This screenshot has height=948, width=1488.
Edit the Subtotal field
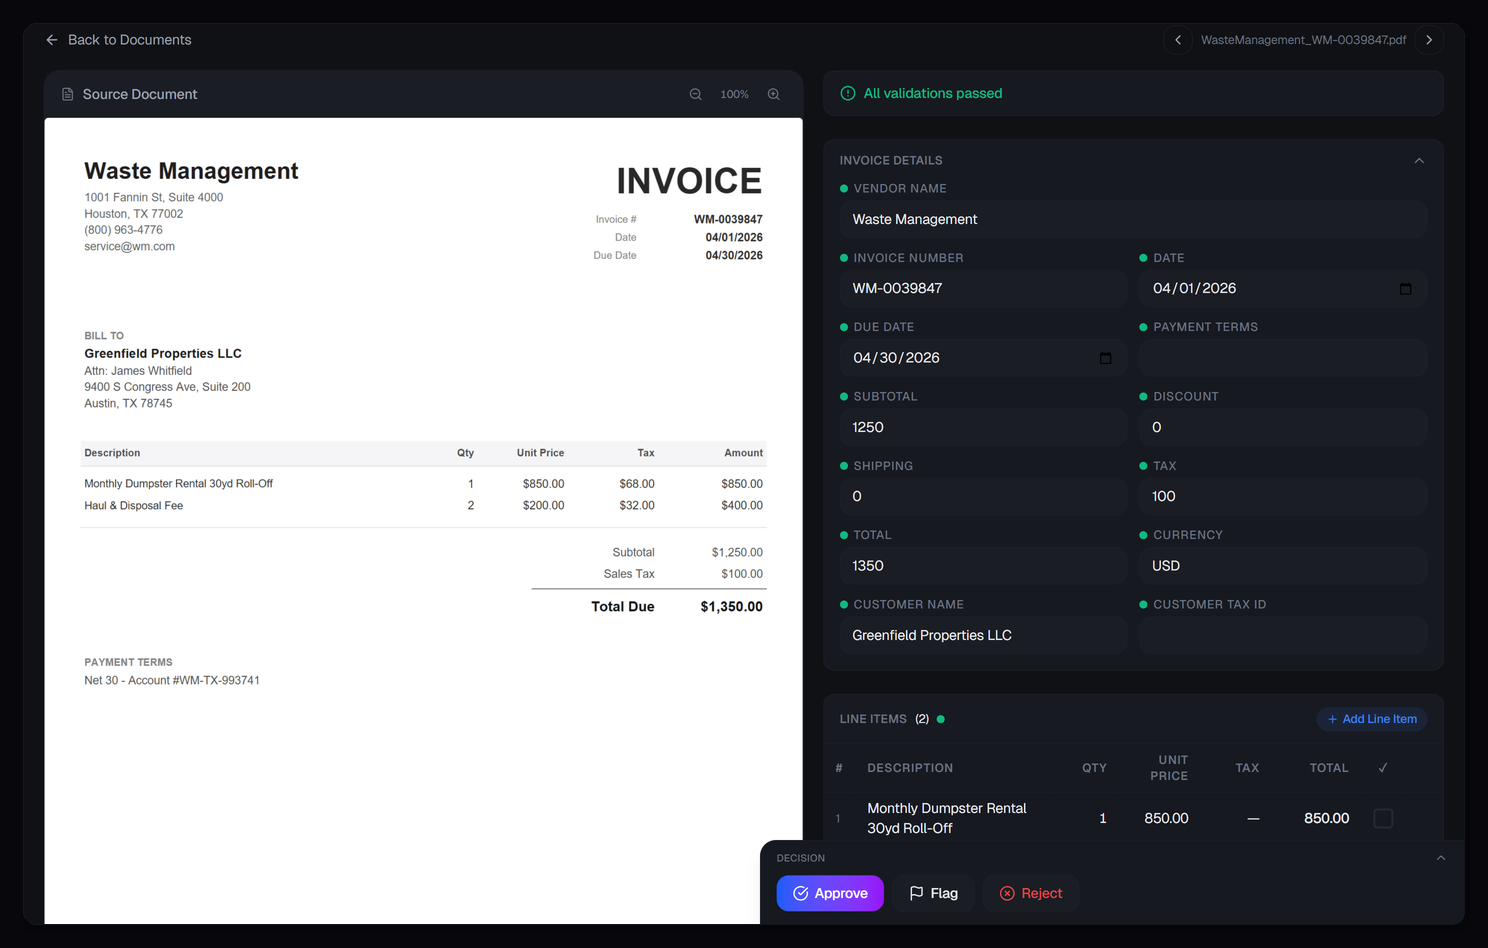click(x=983, y=427)
